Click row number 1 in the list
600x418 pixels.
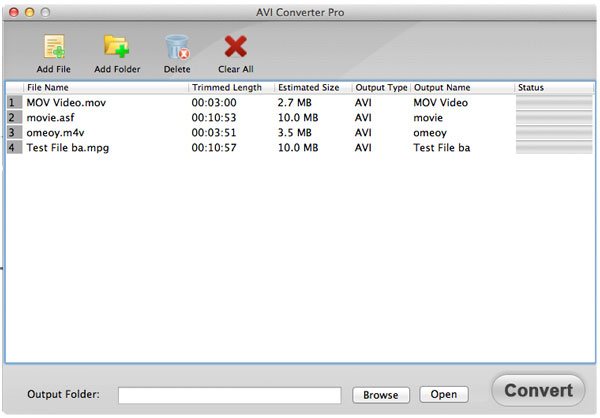point(14,103)
